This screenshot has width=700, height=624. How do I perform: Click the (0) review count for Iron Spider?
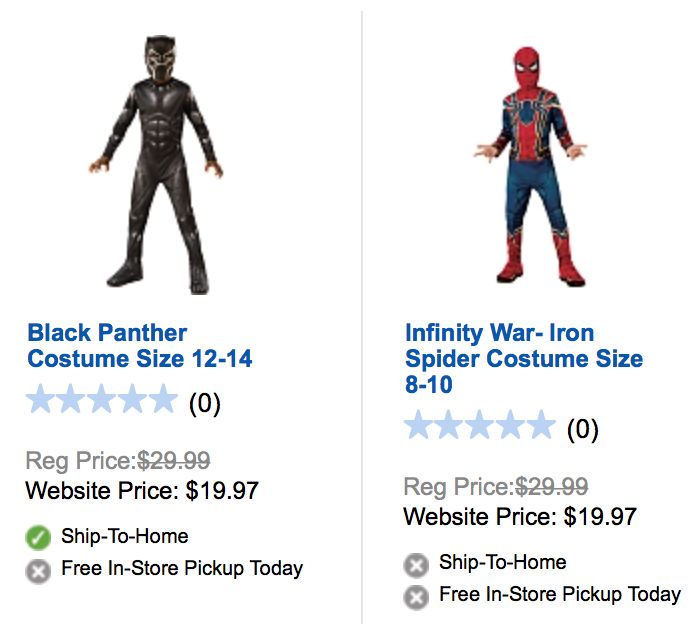pyautogui.click(x=582, y=430)
